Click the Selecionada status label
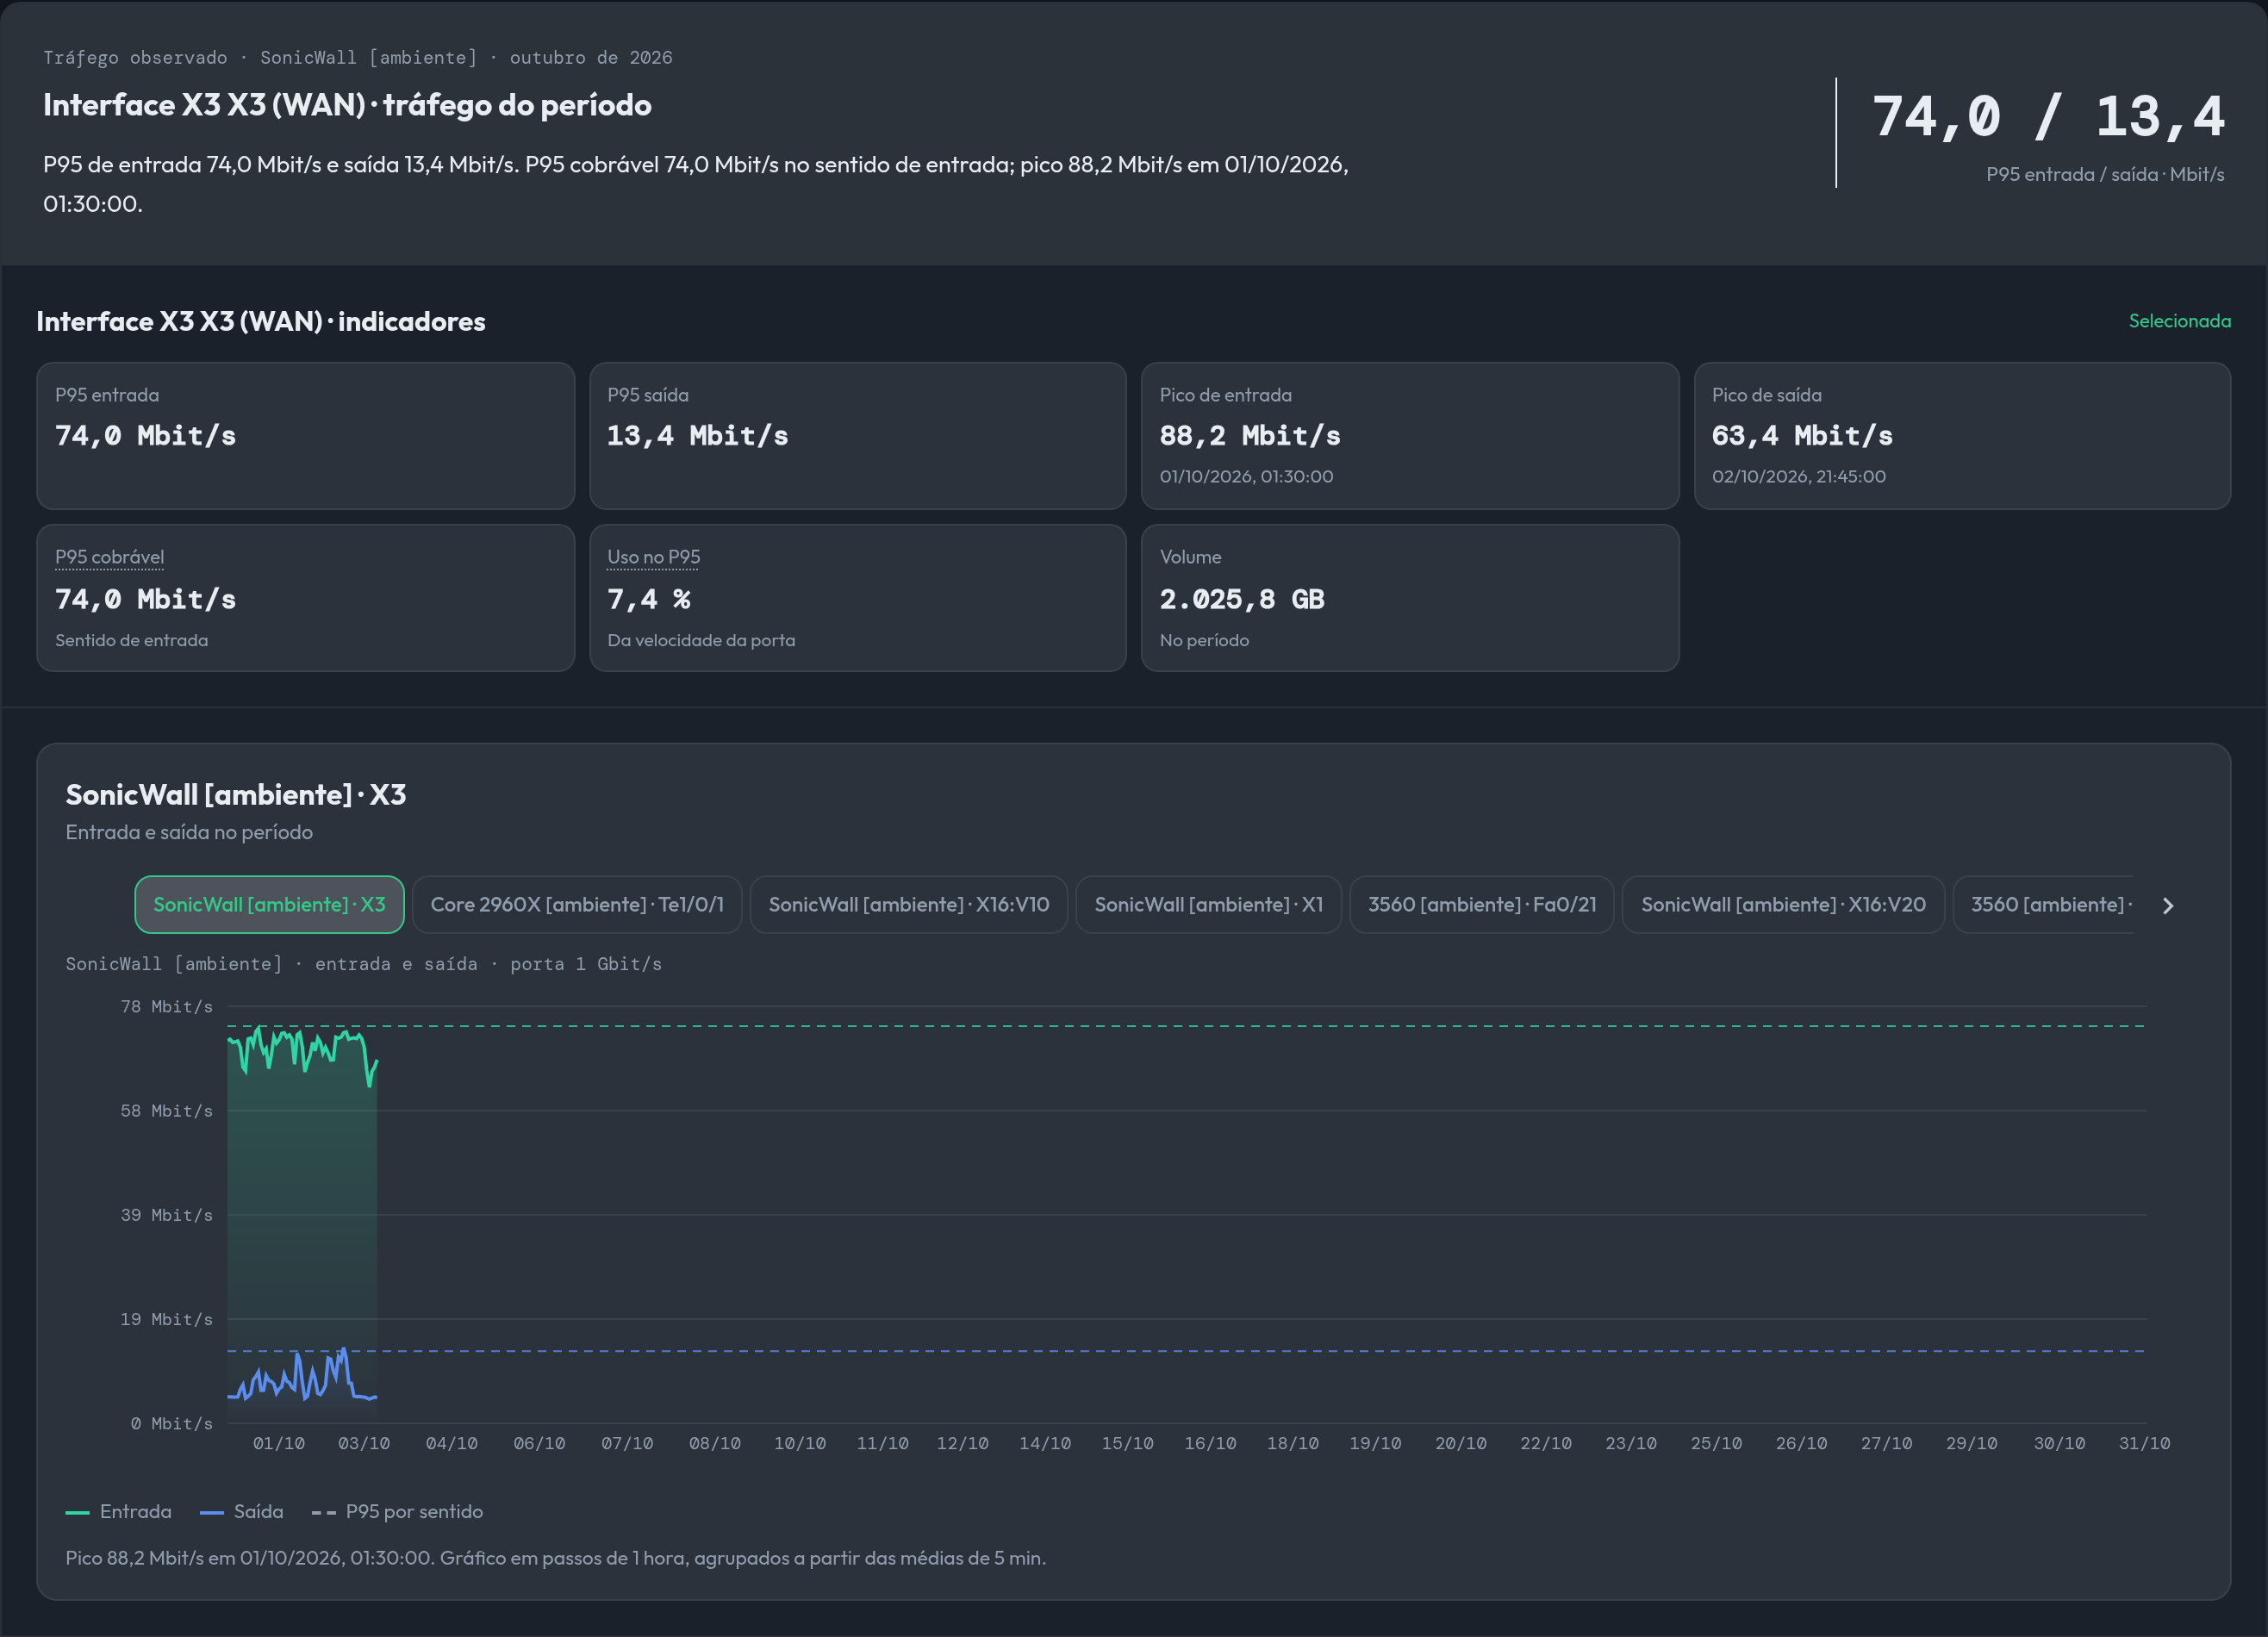Viewport: 2268px width, 1637px height. [2179, 321]
